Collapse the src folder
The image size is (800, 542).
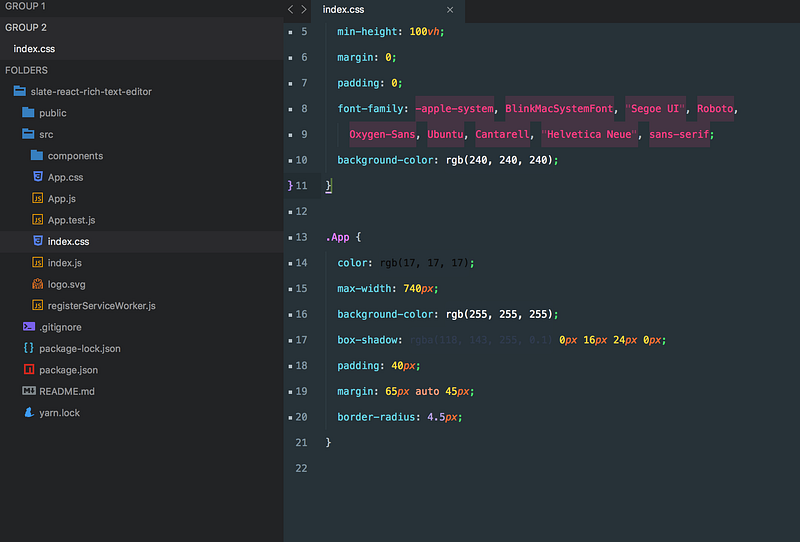[28, 134]
